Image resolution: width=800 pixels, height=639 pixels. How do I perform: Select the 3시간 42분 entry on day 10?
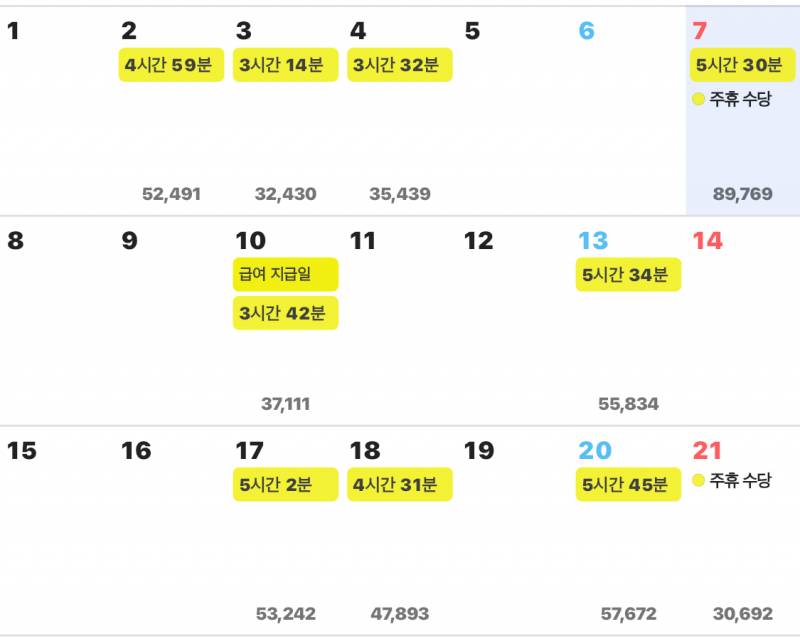pos(285,313)
